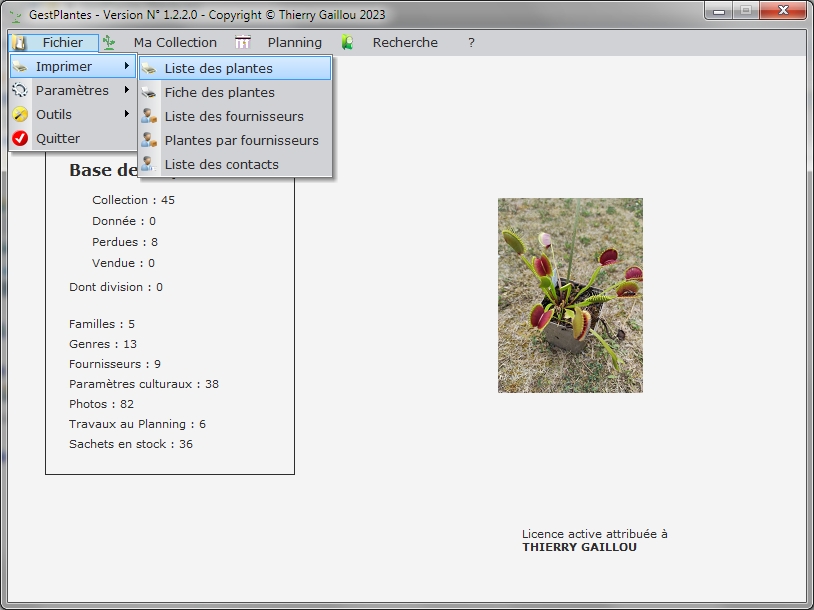Click the Fichier book icon

coord(19,43)
